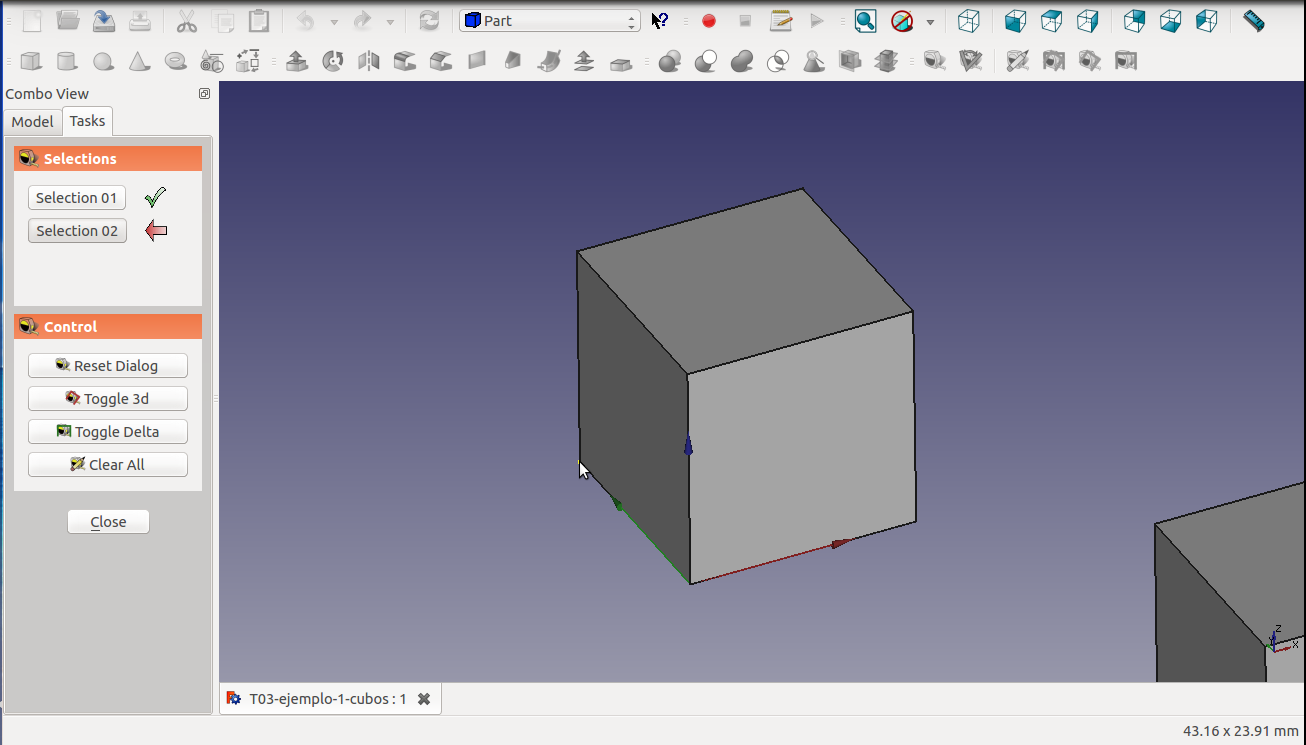This screenshot has width=1306, height=745.
Task: Open the Part workbench dropdown
Action: tap(549, 21)
